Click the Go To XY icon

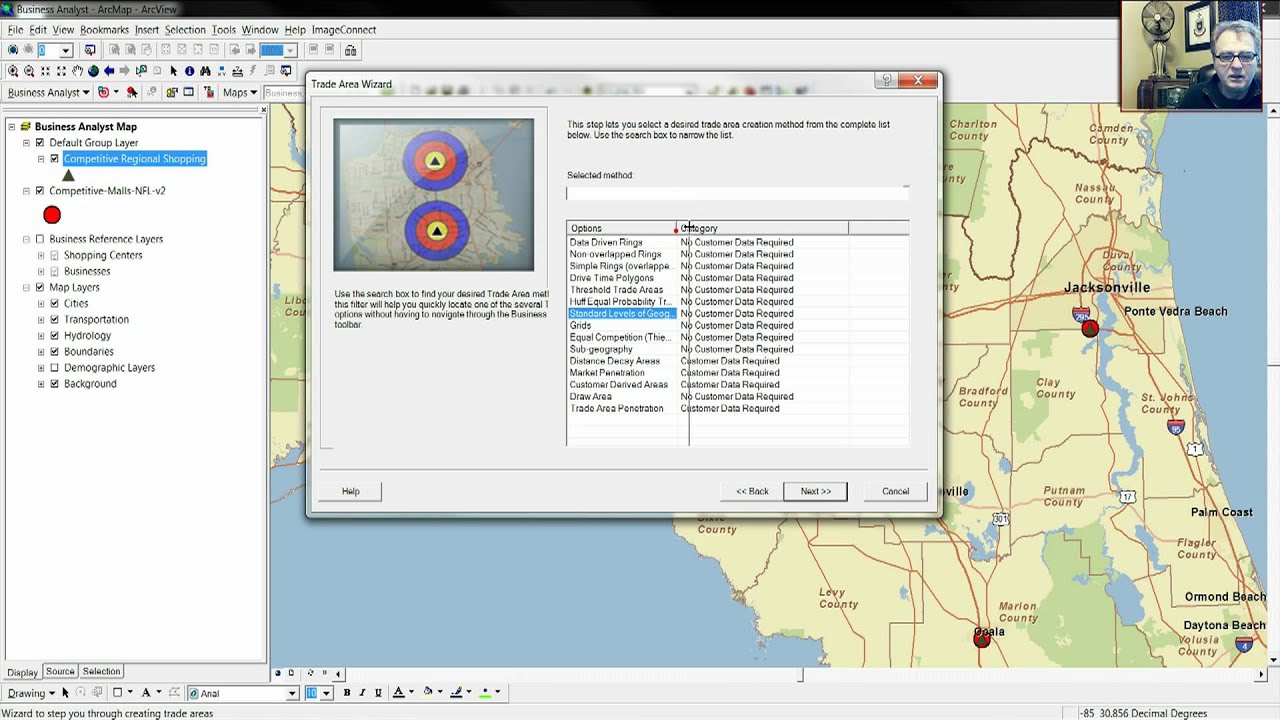coord(221,71)
